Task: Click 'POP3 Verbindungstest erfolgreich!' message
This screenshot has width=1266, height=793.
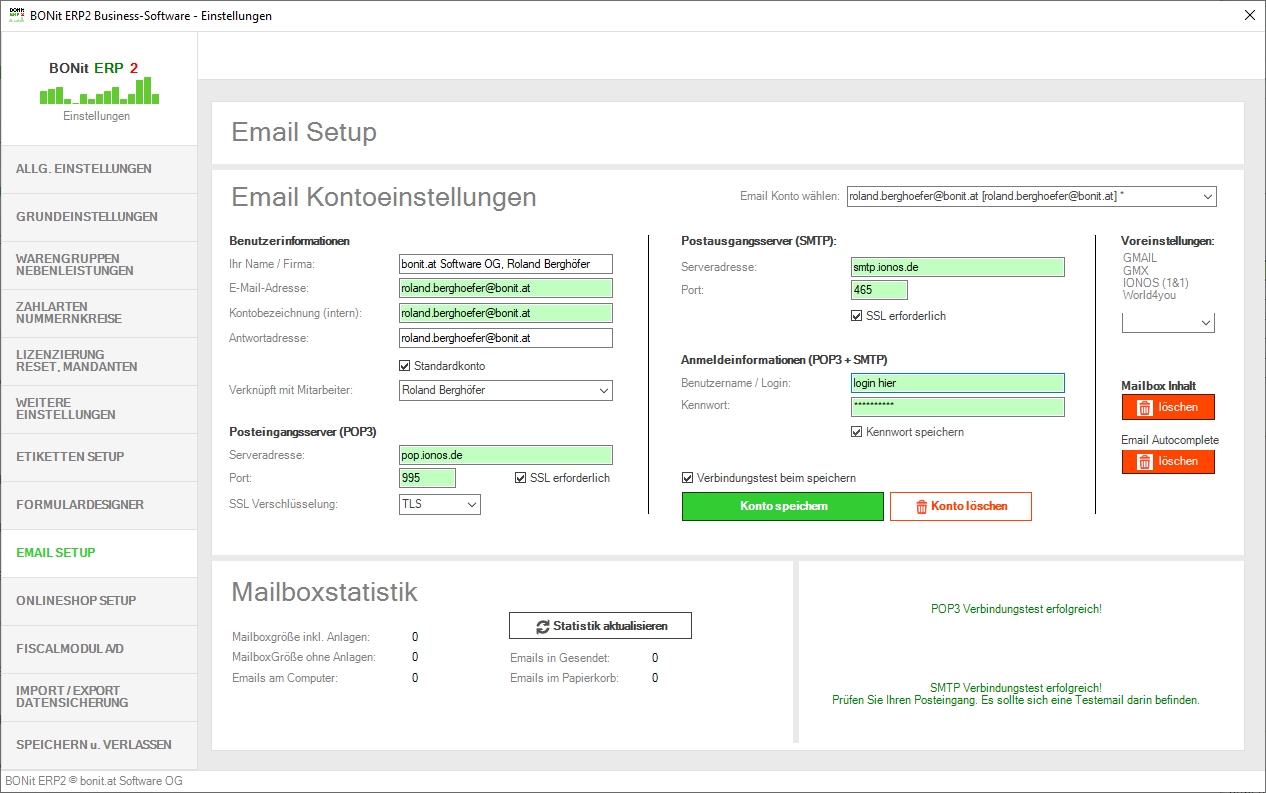Action: click(1016, 608)
